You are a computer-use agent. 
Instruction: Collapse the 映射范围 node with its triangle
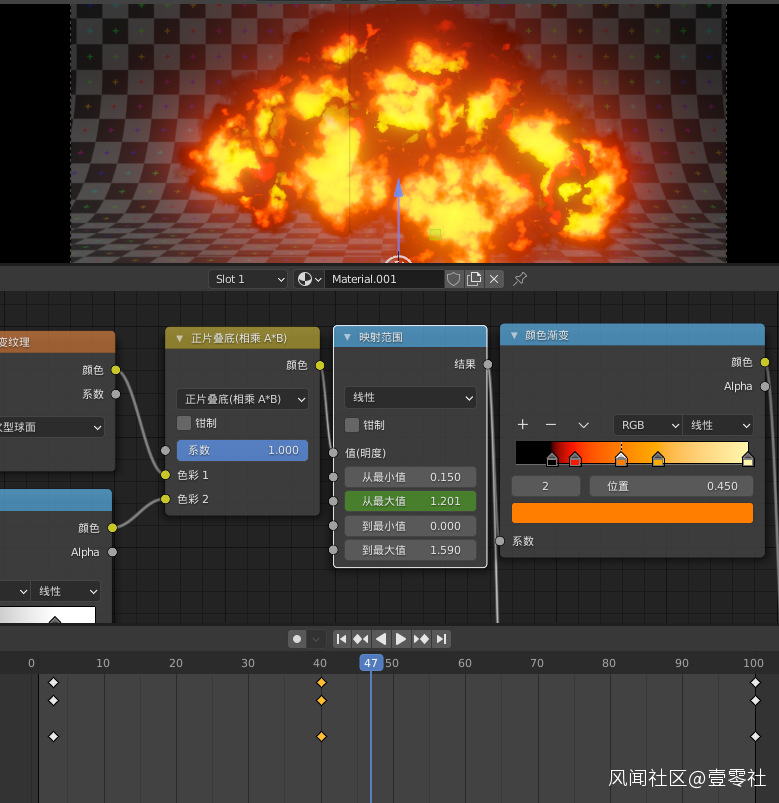(x=348, y=337)
